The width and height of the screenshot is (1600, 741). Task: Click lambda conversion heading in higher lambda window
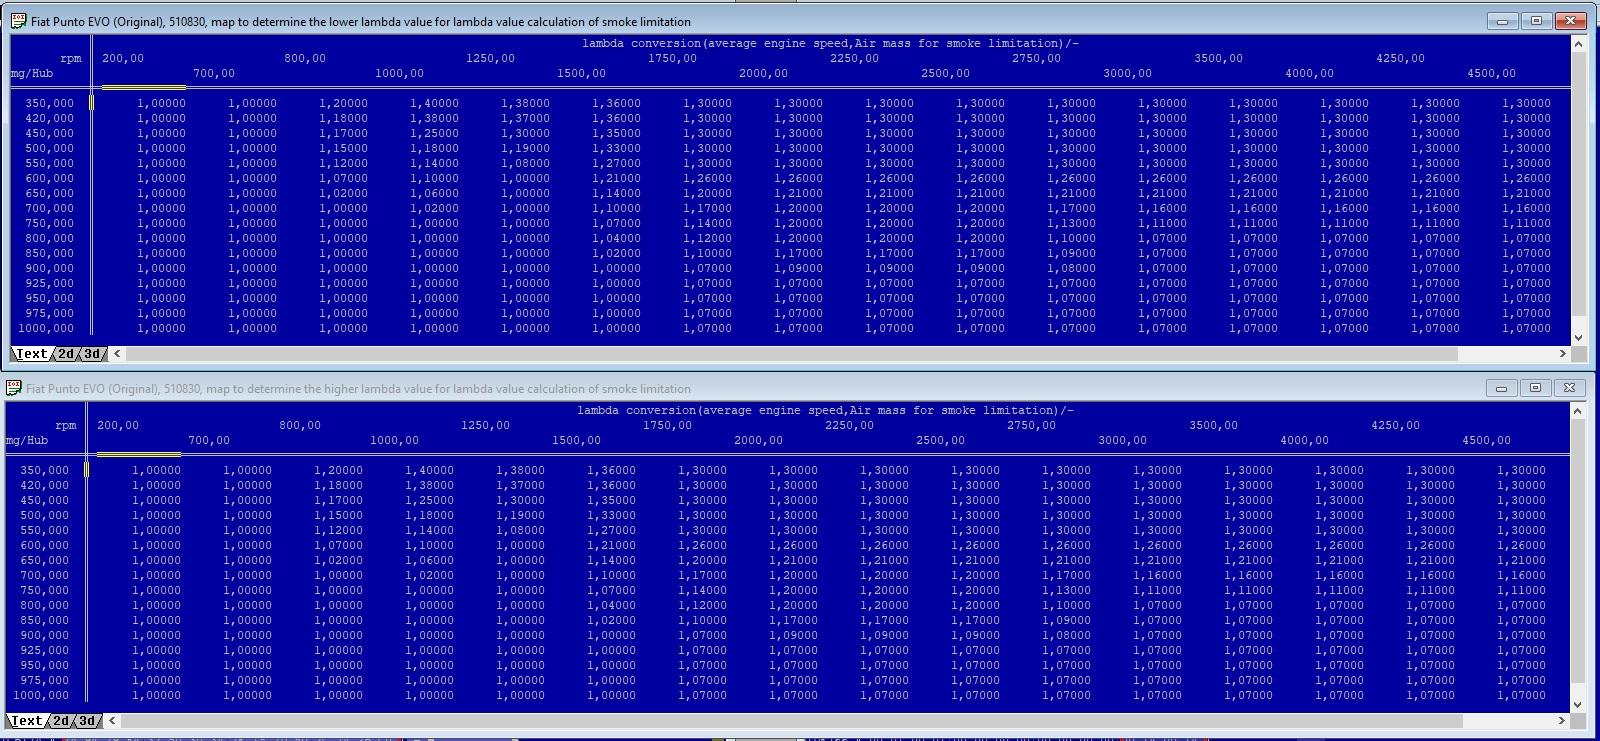(x=825, y=410)
